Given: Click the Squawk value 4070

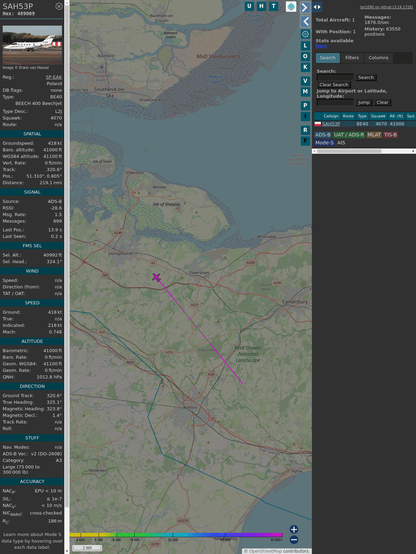Looking at the screenshot, I should pos(56,118).
